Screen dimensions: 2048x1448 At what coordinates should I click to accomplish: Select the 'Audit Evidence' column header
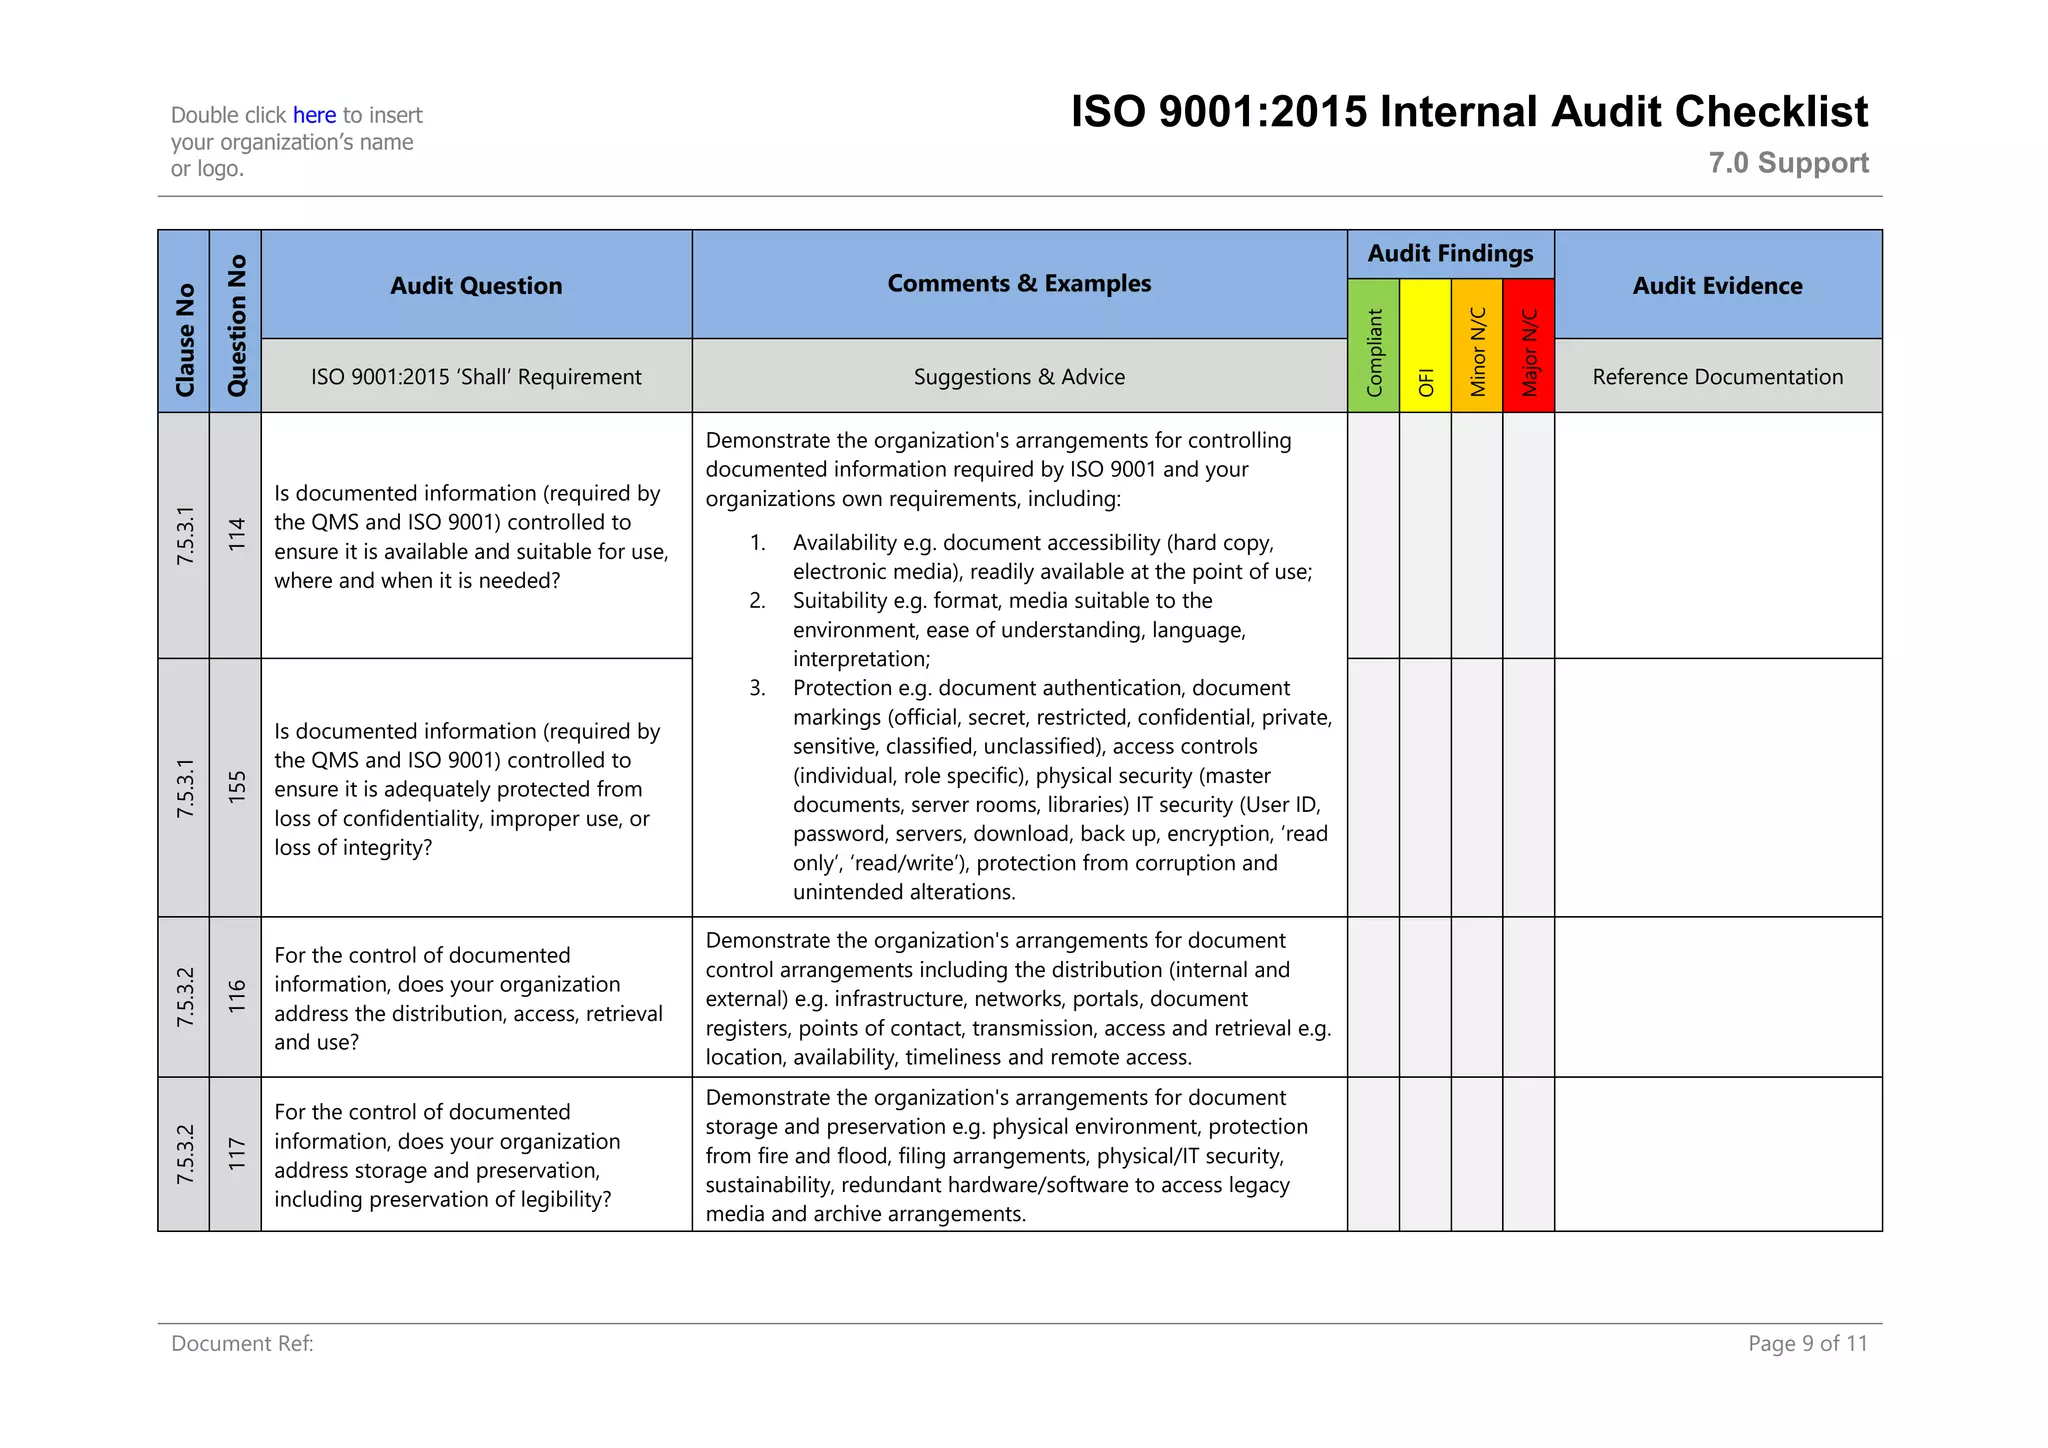click(1718, 285)
